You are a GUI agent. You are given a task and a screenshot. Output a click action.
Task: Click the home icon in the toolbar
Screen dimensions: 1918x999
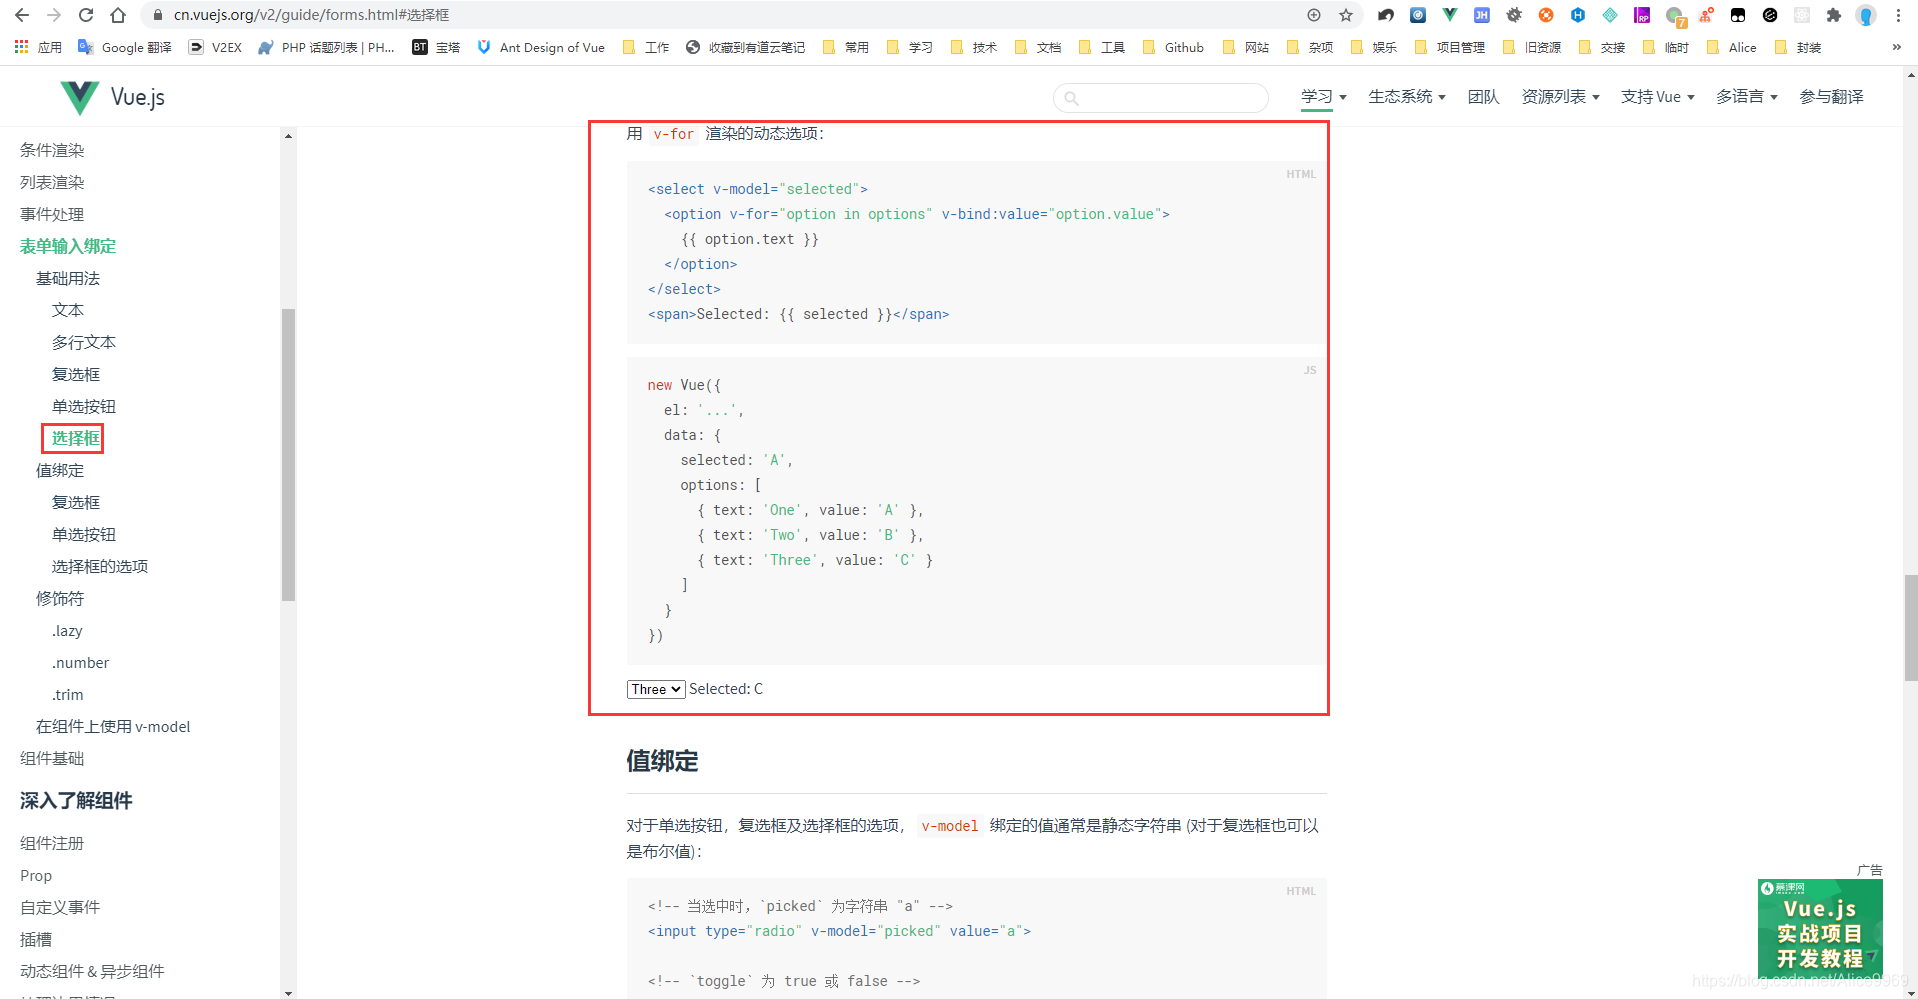pos(118,15)
